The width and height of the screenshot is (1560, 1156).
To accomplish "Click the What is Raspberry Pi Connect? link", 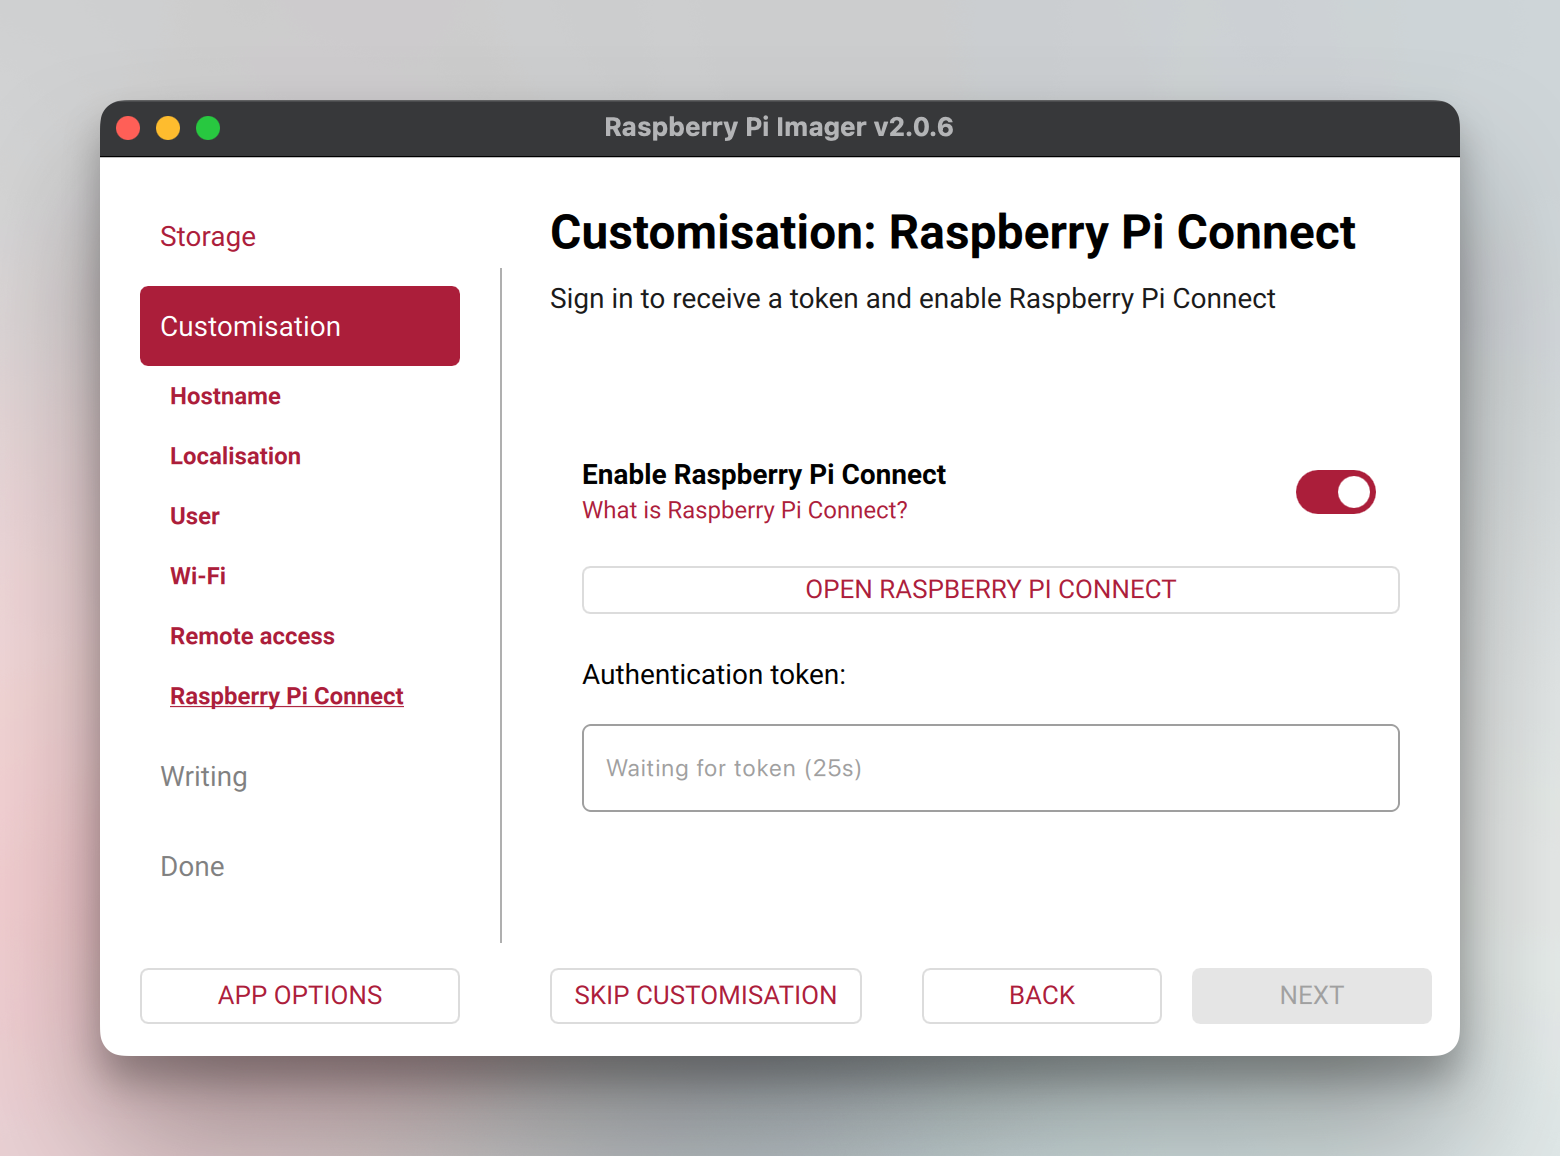I will tap(745, 510).
